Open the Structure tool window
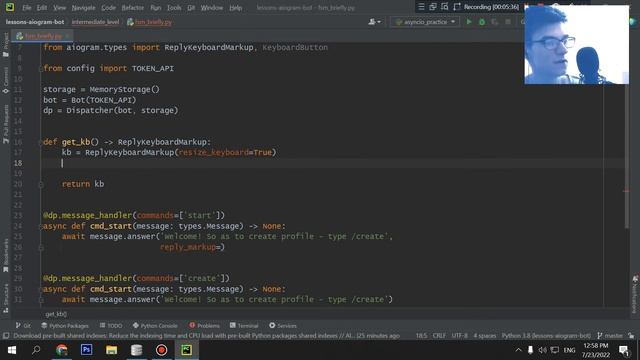The height and width of the screenshot is (360, 640). click(x=6, y=298)
